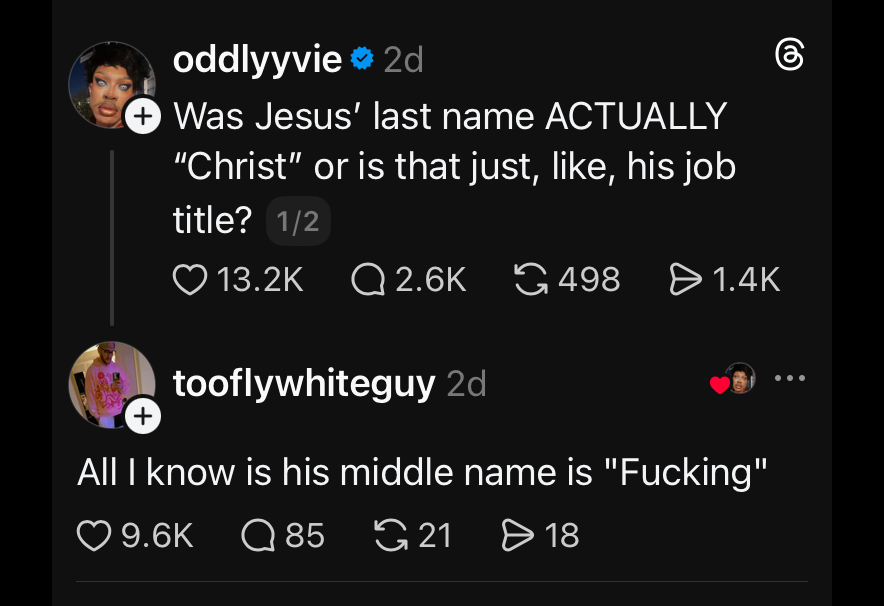This screenshot has width=884, height=606.
Task: Like tooflywhiteguy's reply
Action: (x=94, y=535)
